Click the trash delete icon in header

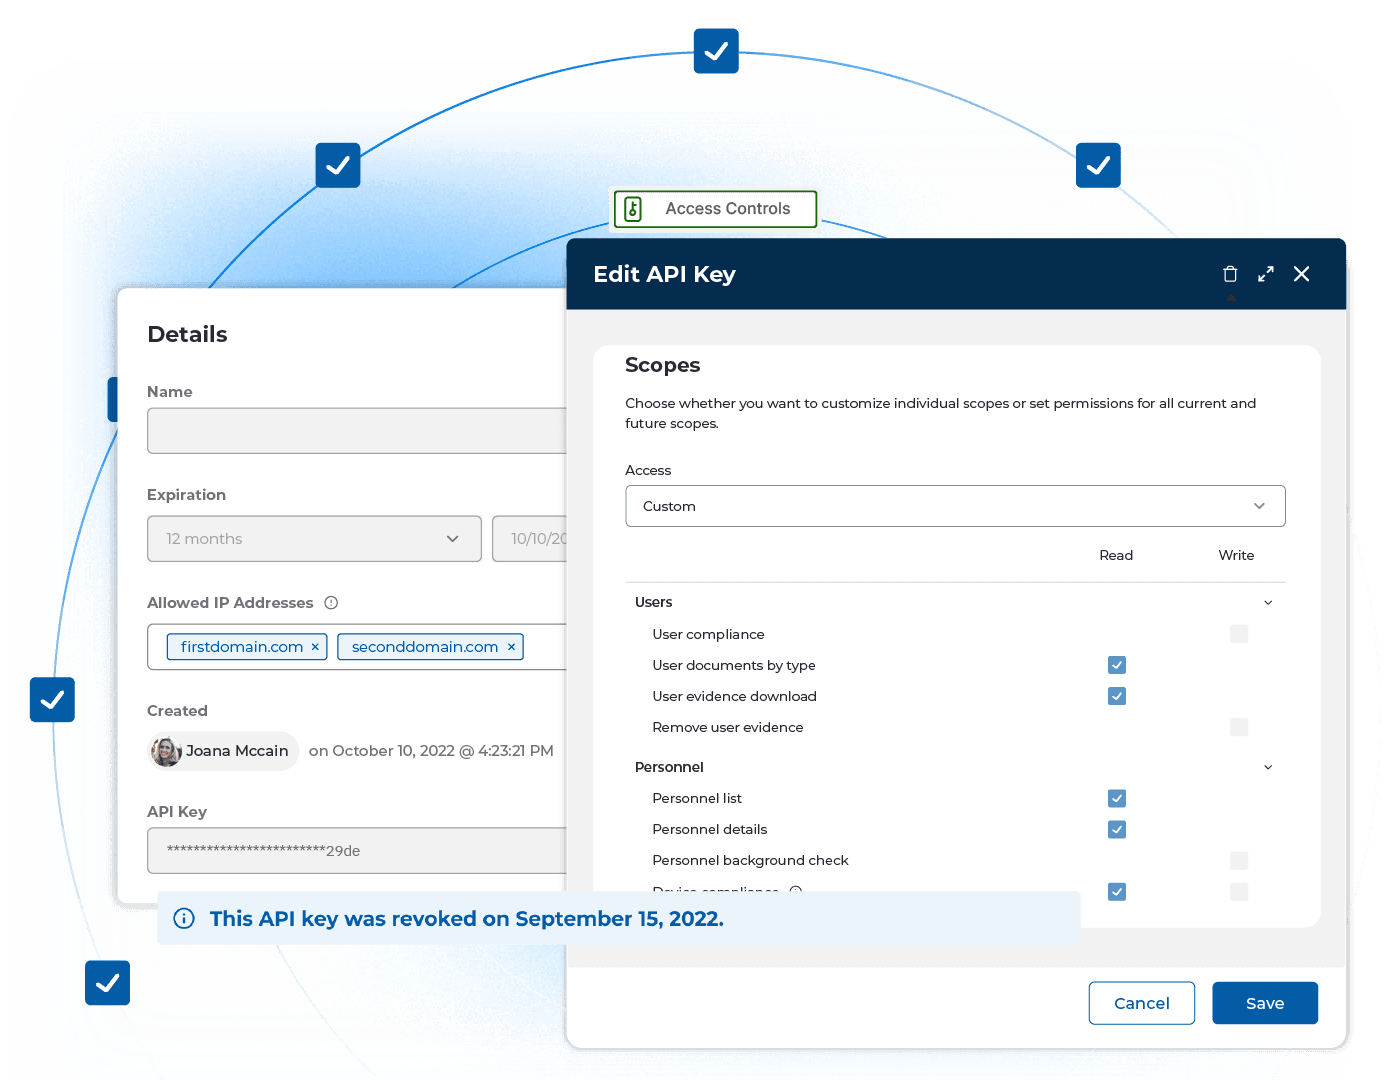(x=1230, y=274)
